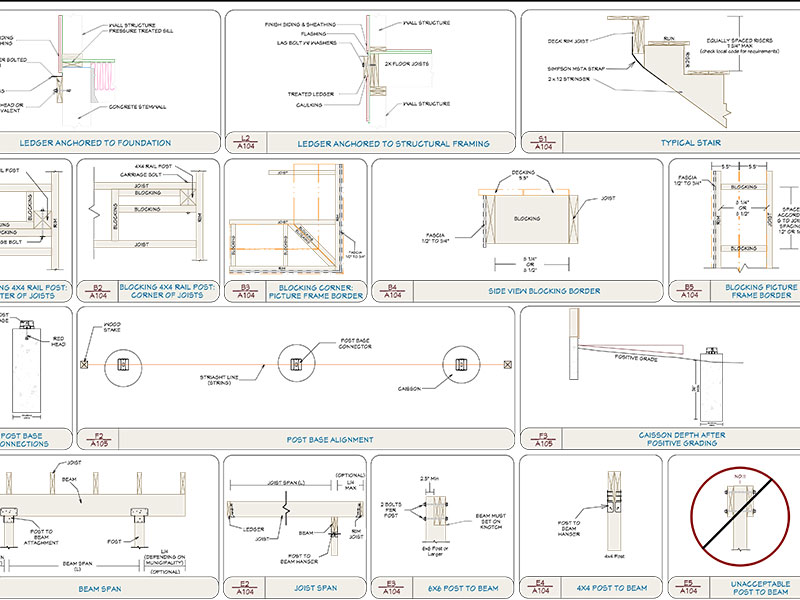Click the '2 x 12 STRINGER' callout
Viewport: 800px width, 600px height.
coord(569,79)
